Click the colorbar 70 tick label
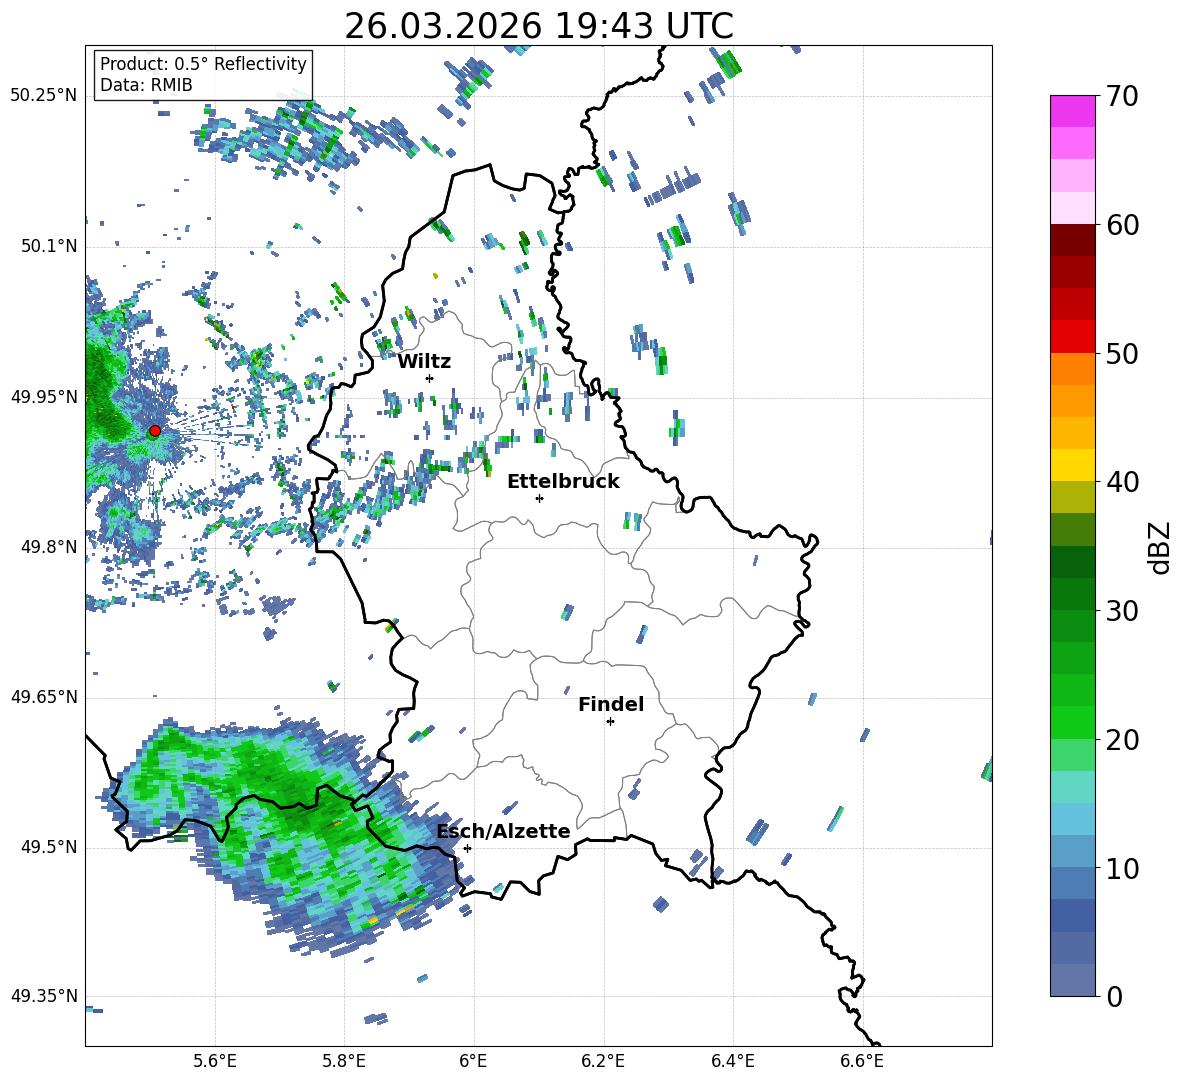The width and height of the screenshot is (1184, 1081). [x=1122, y=97]
